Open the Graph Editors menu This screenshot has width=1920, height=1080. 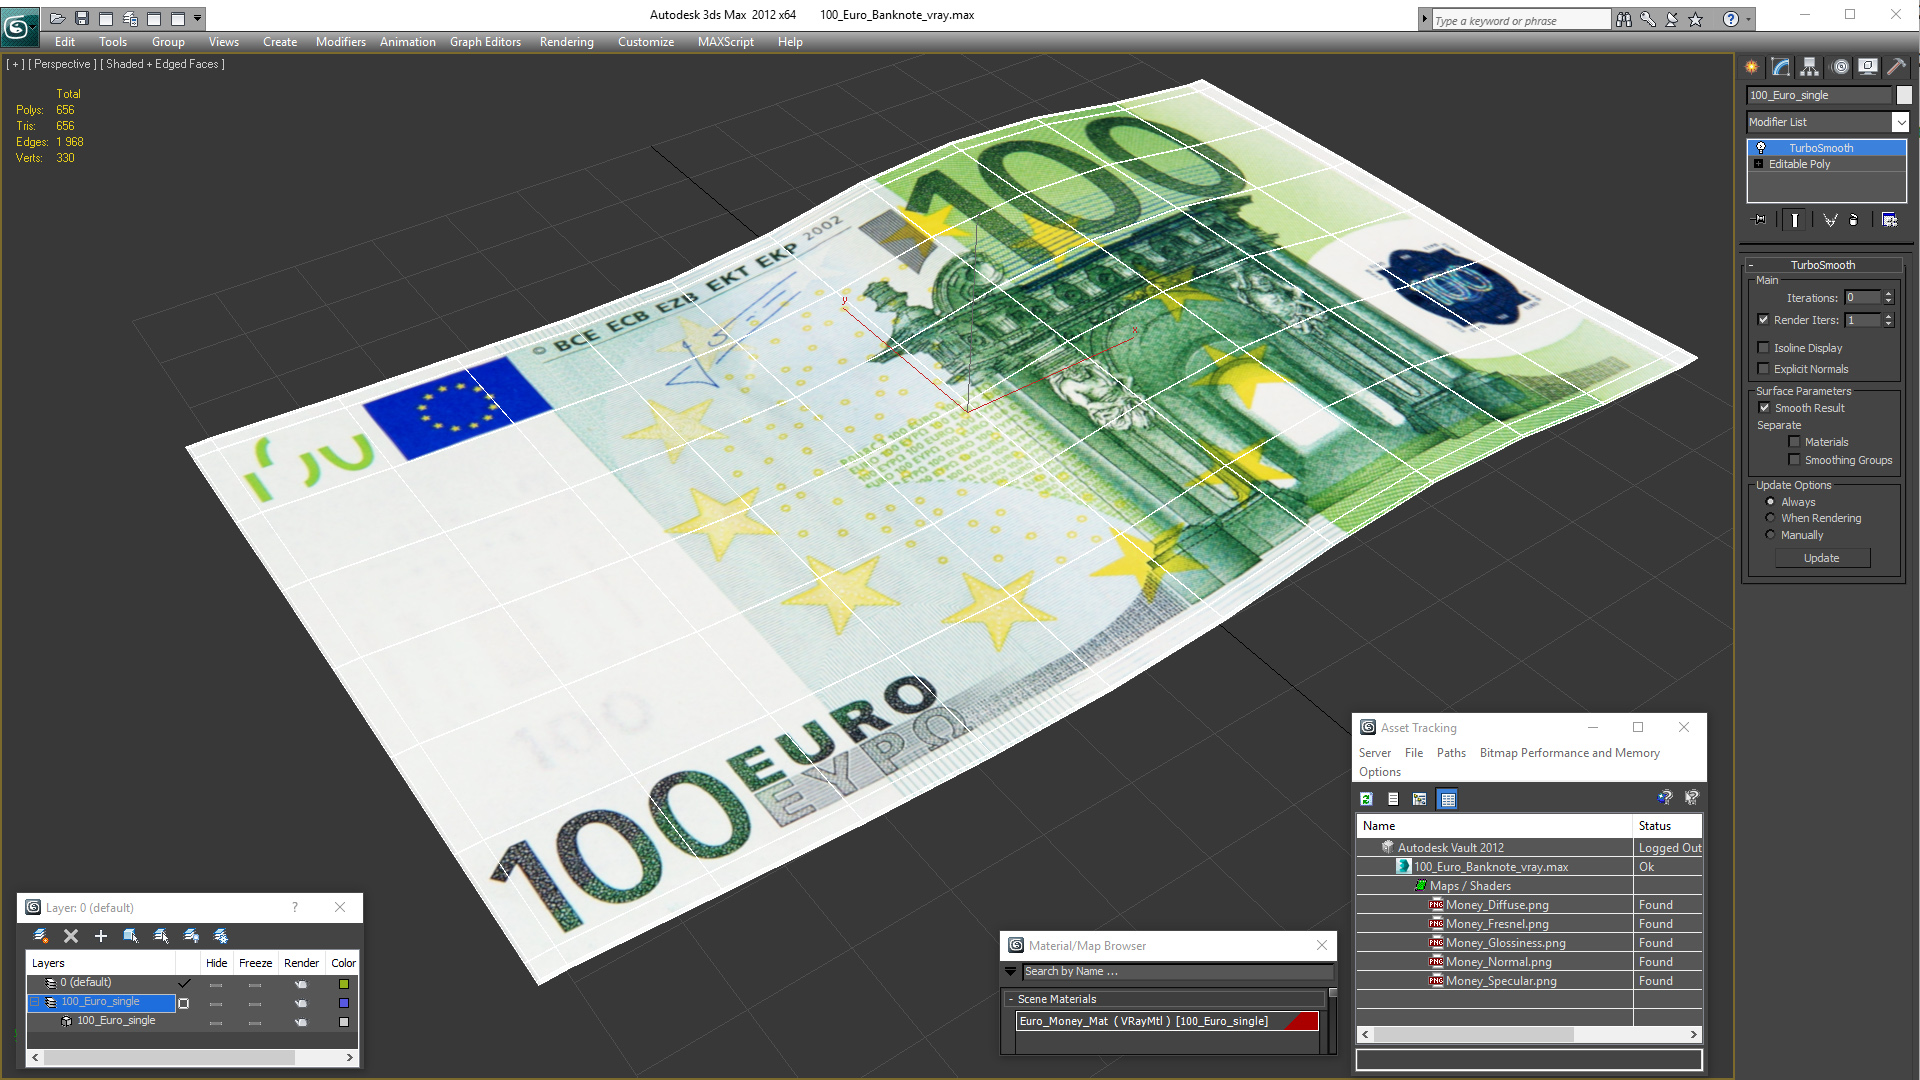coord(485,42)
